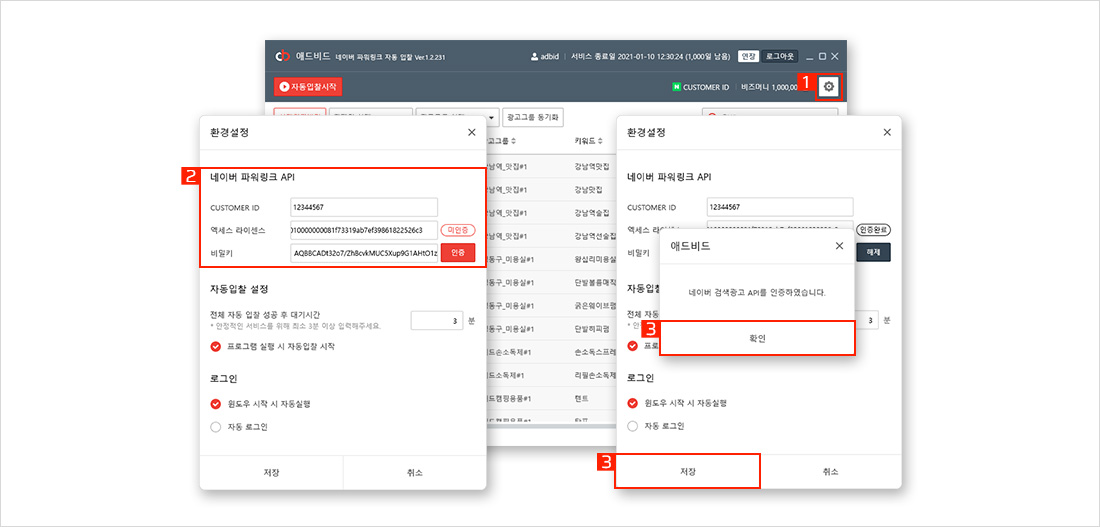Maximize the 애드비드 main window

tap(822, 56)
